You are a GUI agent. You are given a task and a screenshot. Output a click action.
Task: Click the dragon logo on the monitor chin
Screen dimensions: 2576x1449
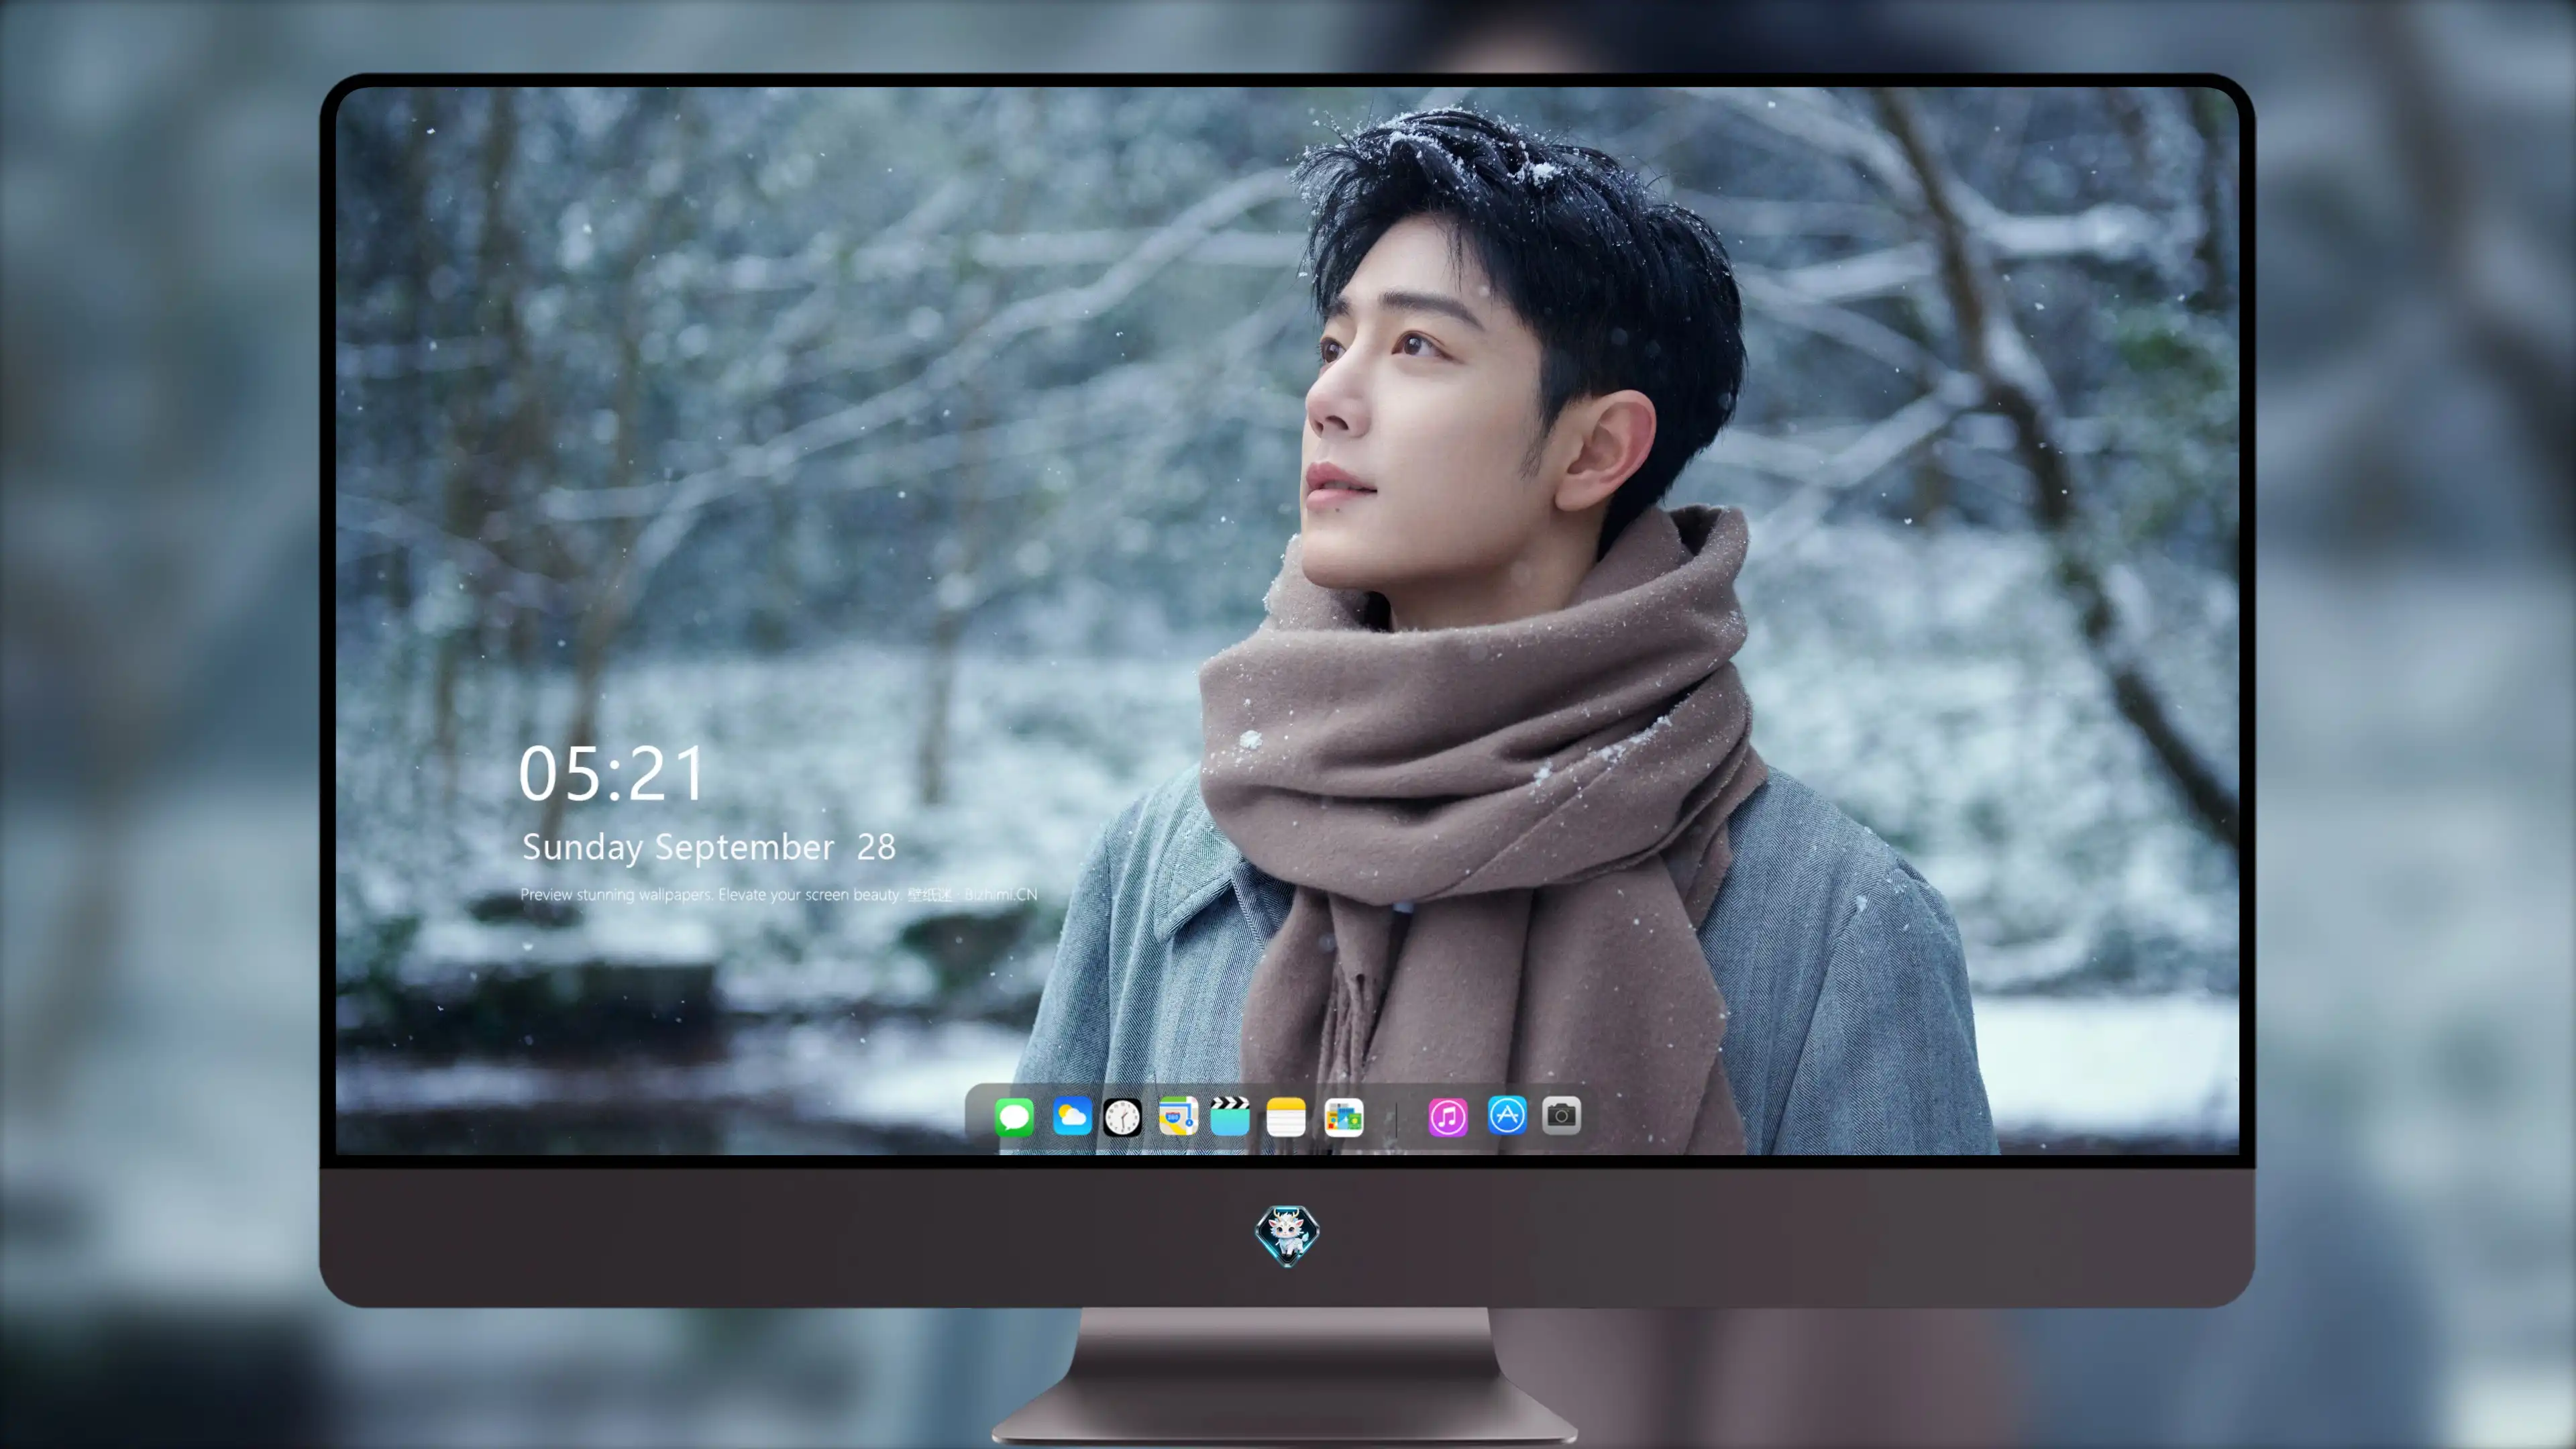click(x=1287, y=1235)
